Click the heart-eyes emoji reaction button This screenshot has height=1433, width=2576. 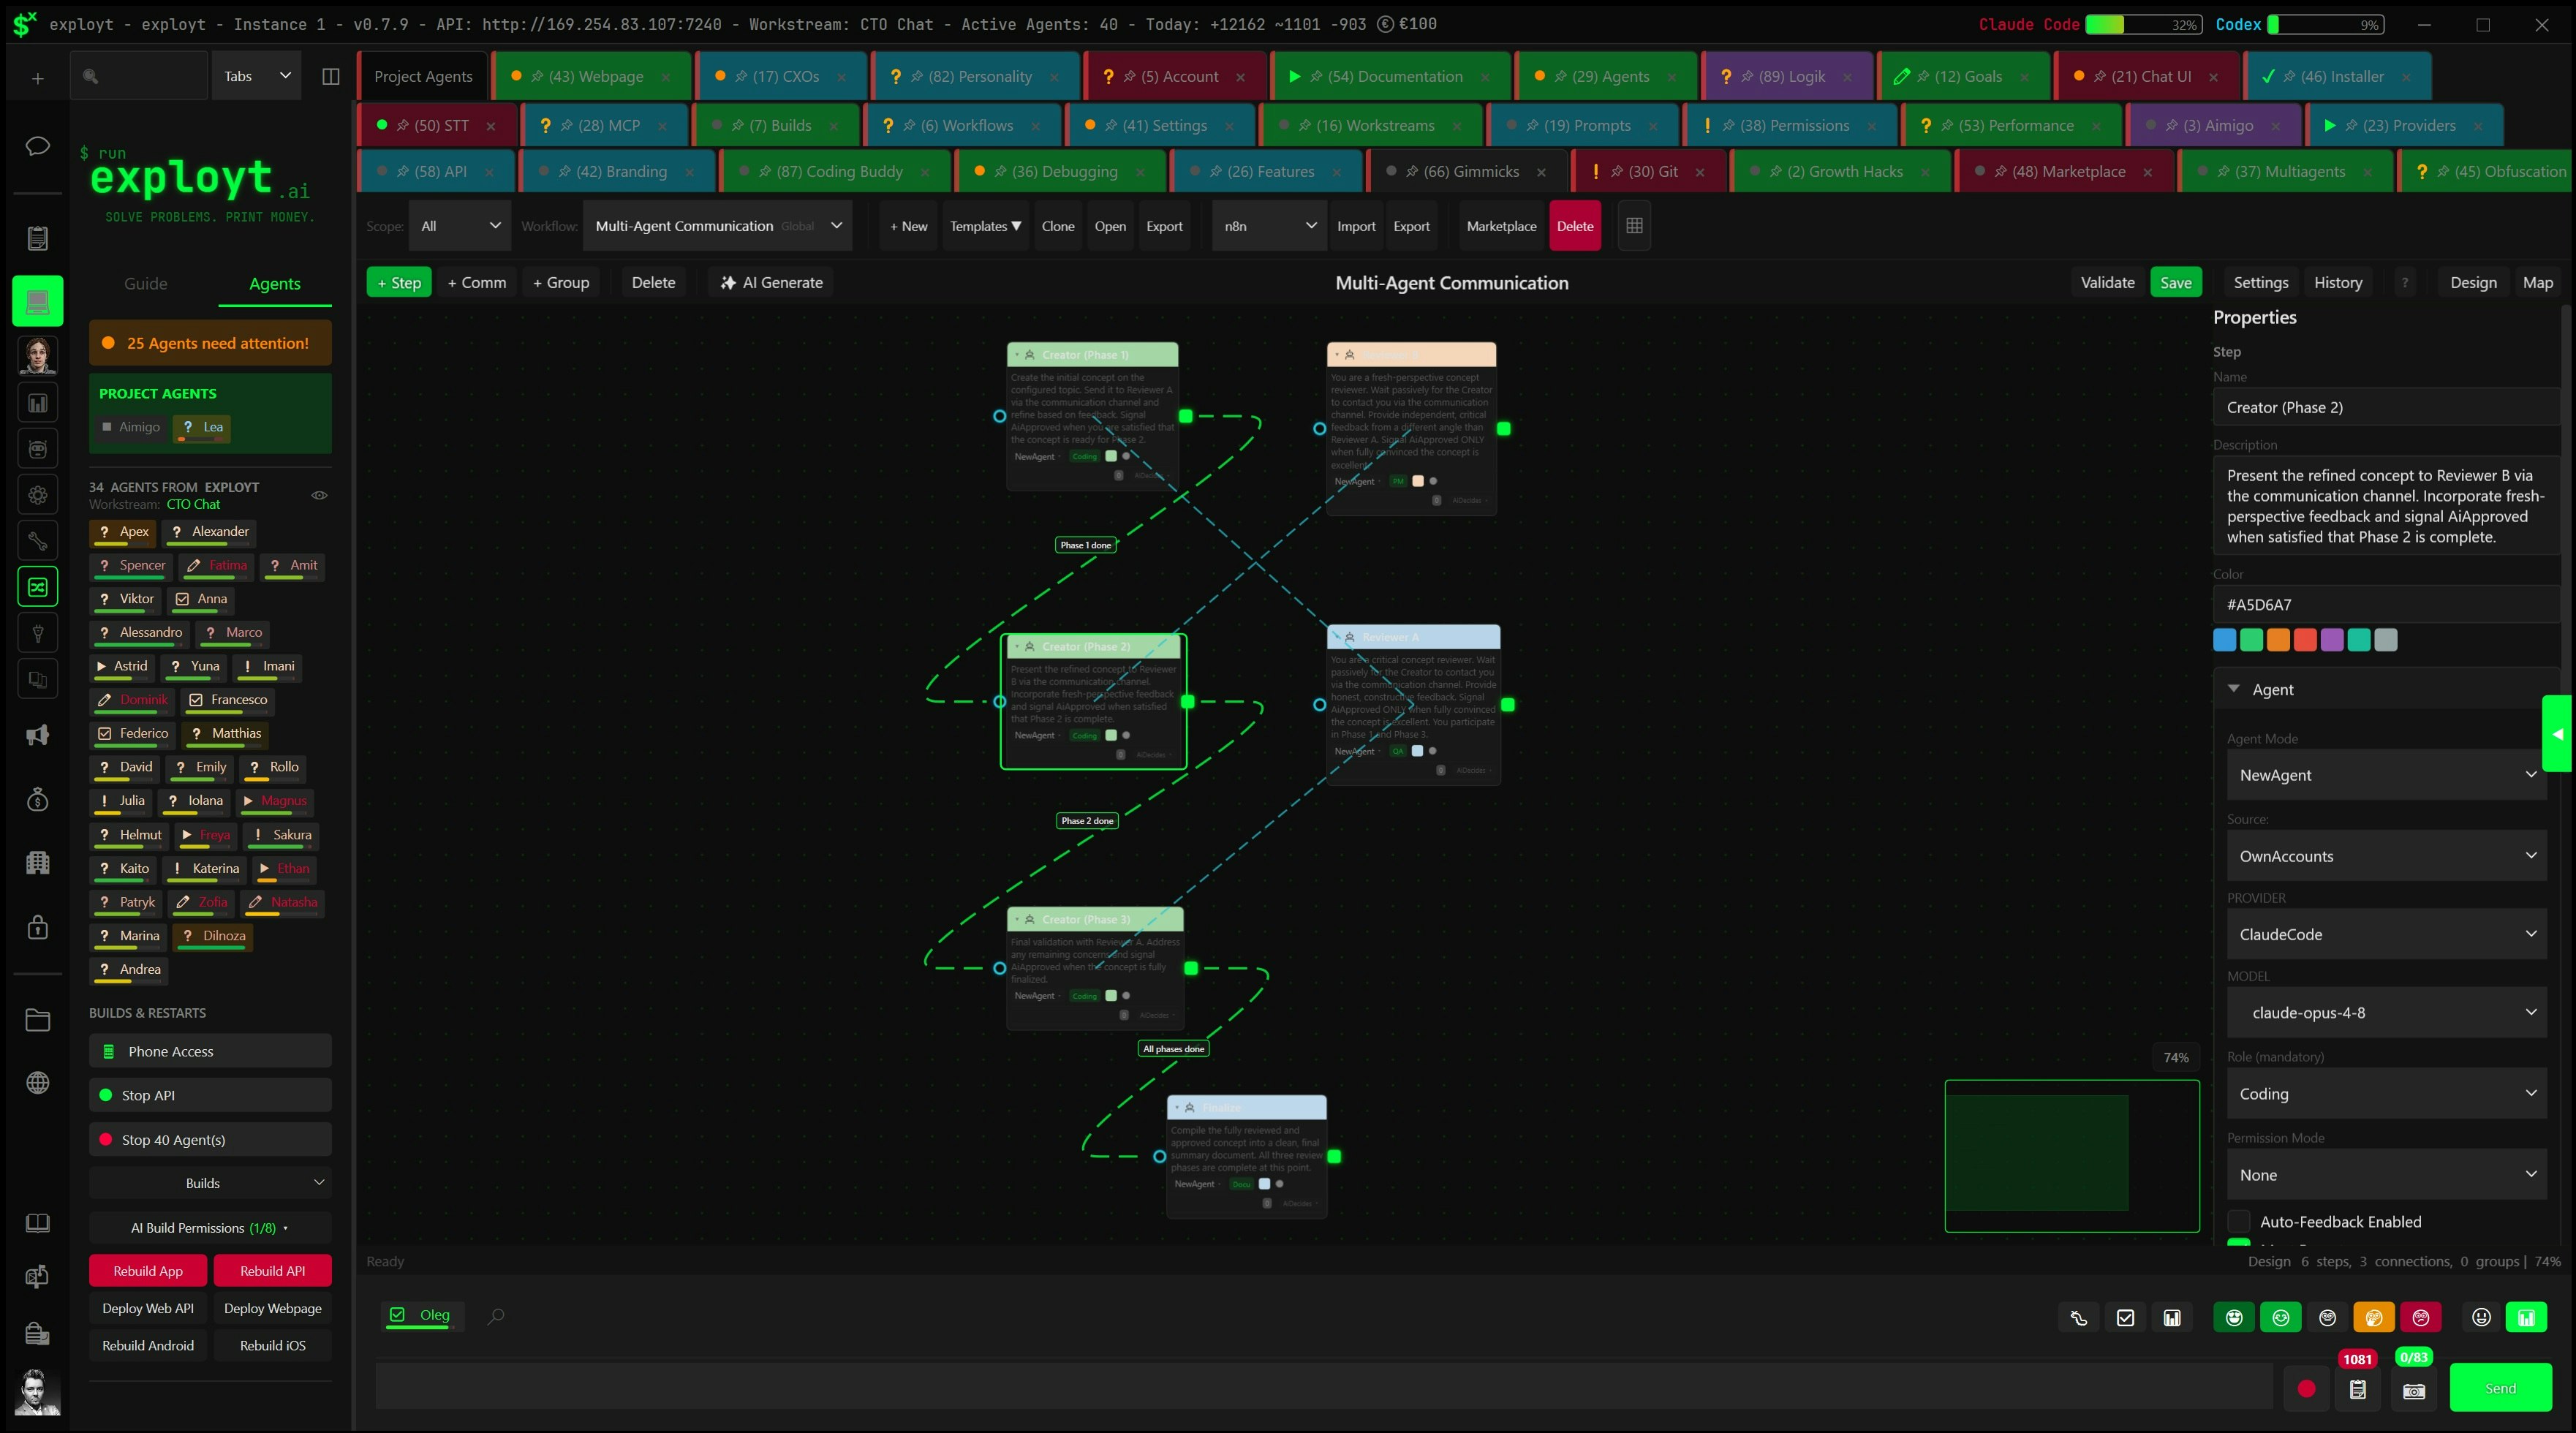[x=2233, y=1318]
